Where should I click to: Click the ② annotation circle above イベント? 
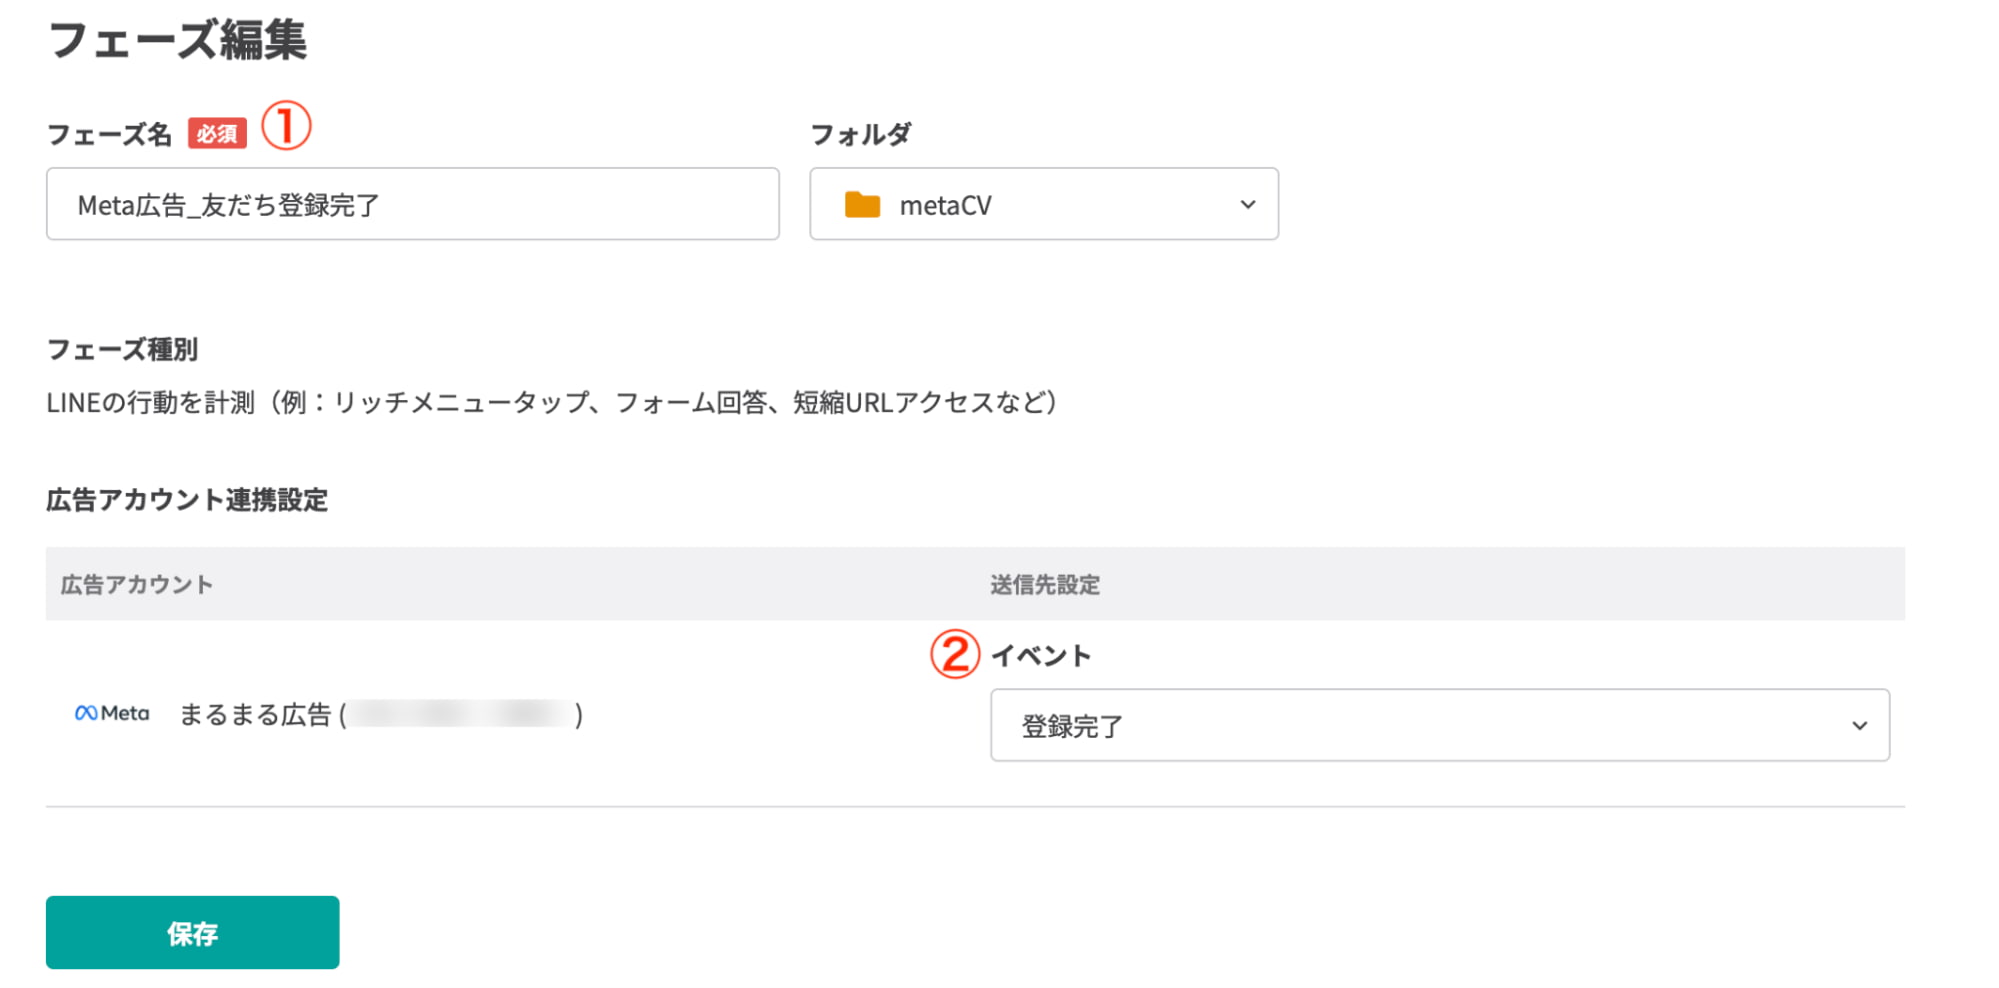point(953,657)
